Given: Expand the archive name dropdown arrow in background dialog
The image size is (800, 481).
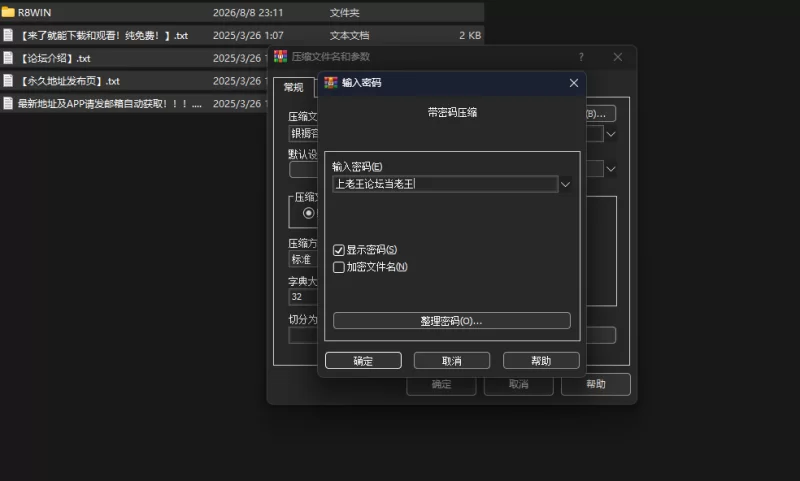Looking at the screenshot, I should click(611, 134).
